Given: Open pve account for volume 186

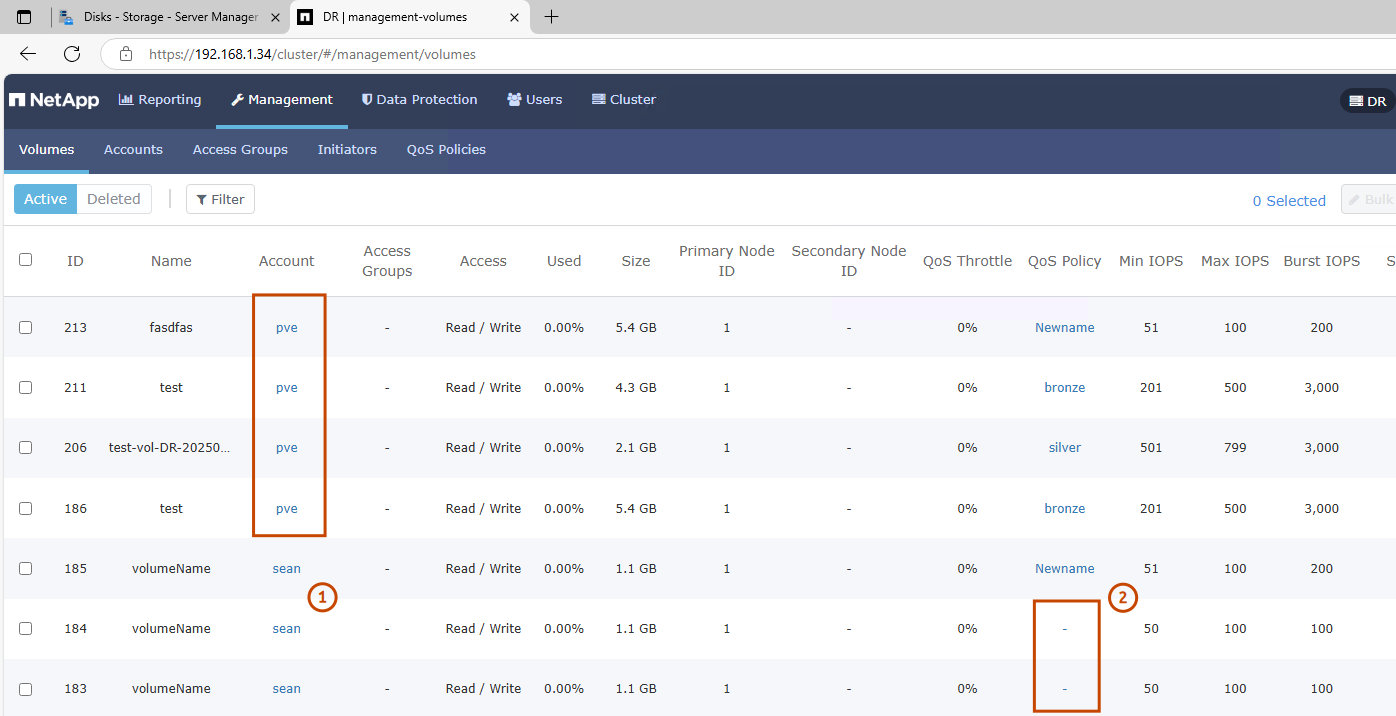Looking at the screenshot, I should 287,508.
